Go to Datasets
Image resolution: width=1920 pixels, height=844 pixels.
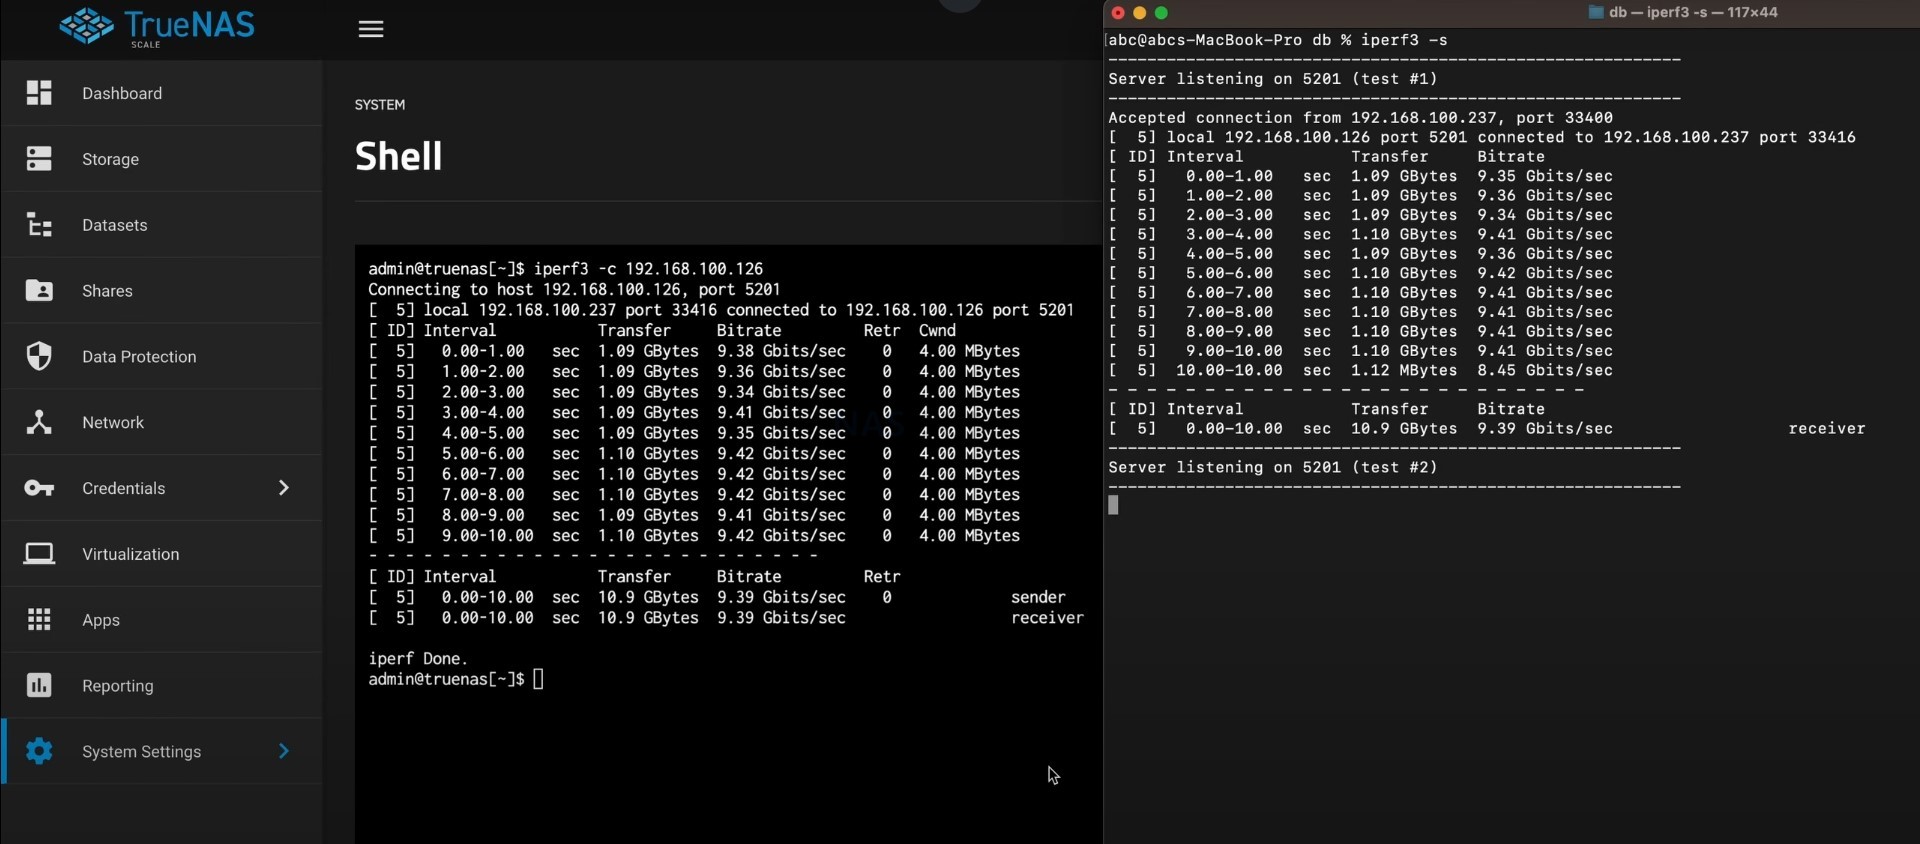tap(162, 225)
